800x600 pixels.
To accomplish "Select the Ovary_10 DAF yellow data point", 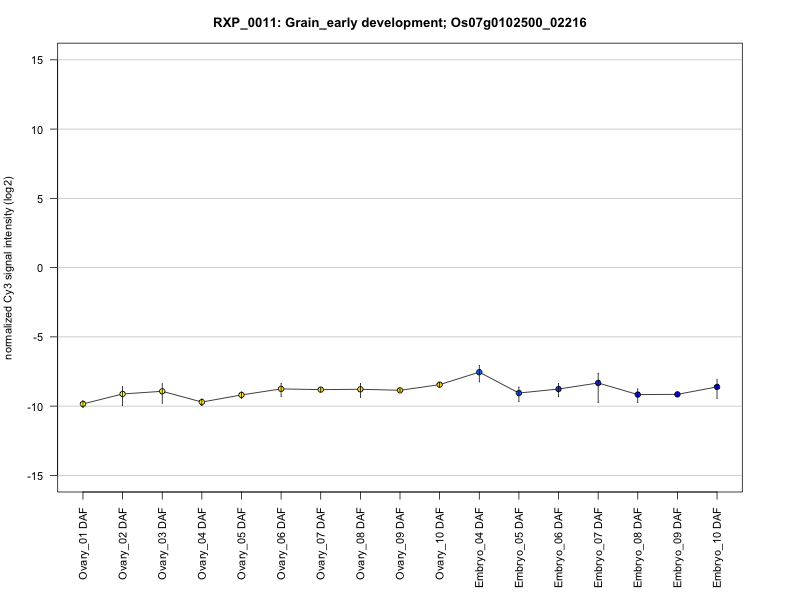I will coord(439,384).
